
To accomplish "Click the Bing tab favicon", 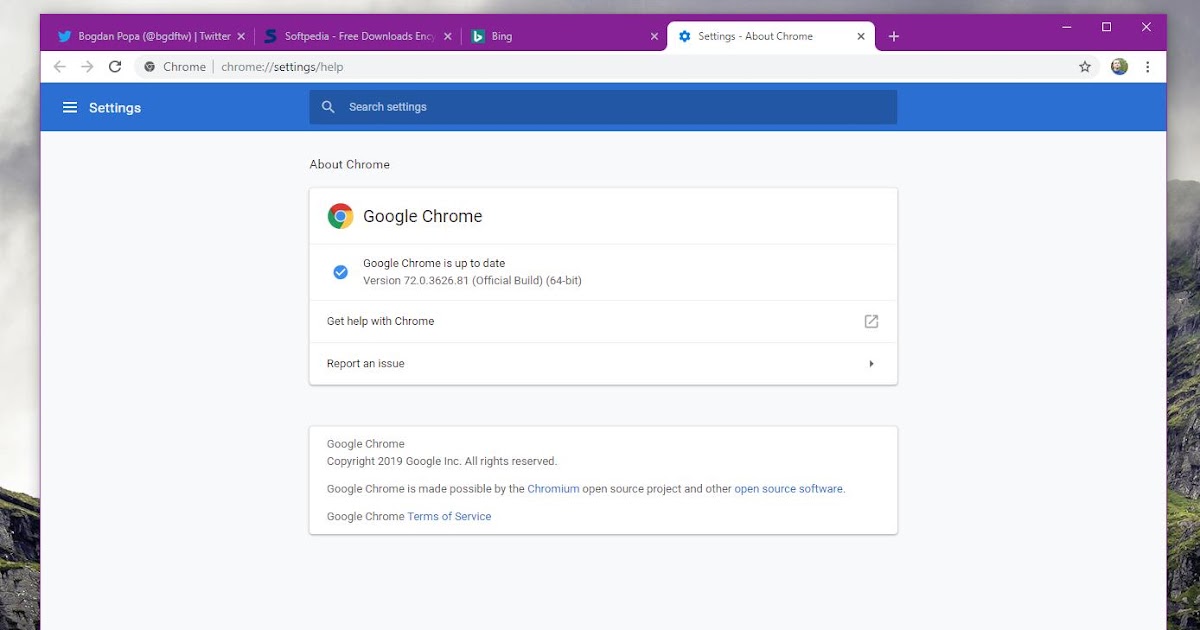I will 478,36.
